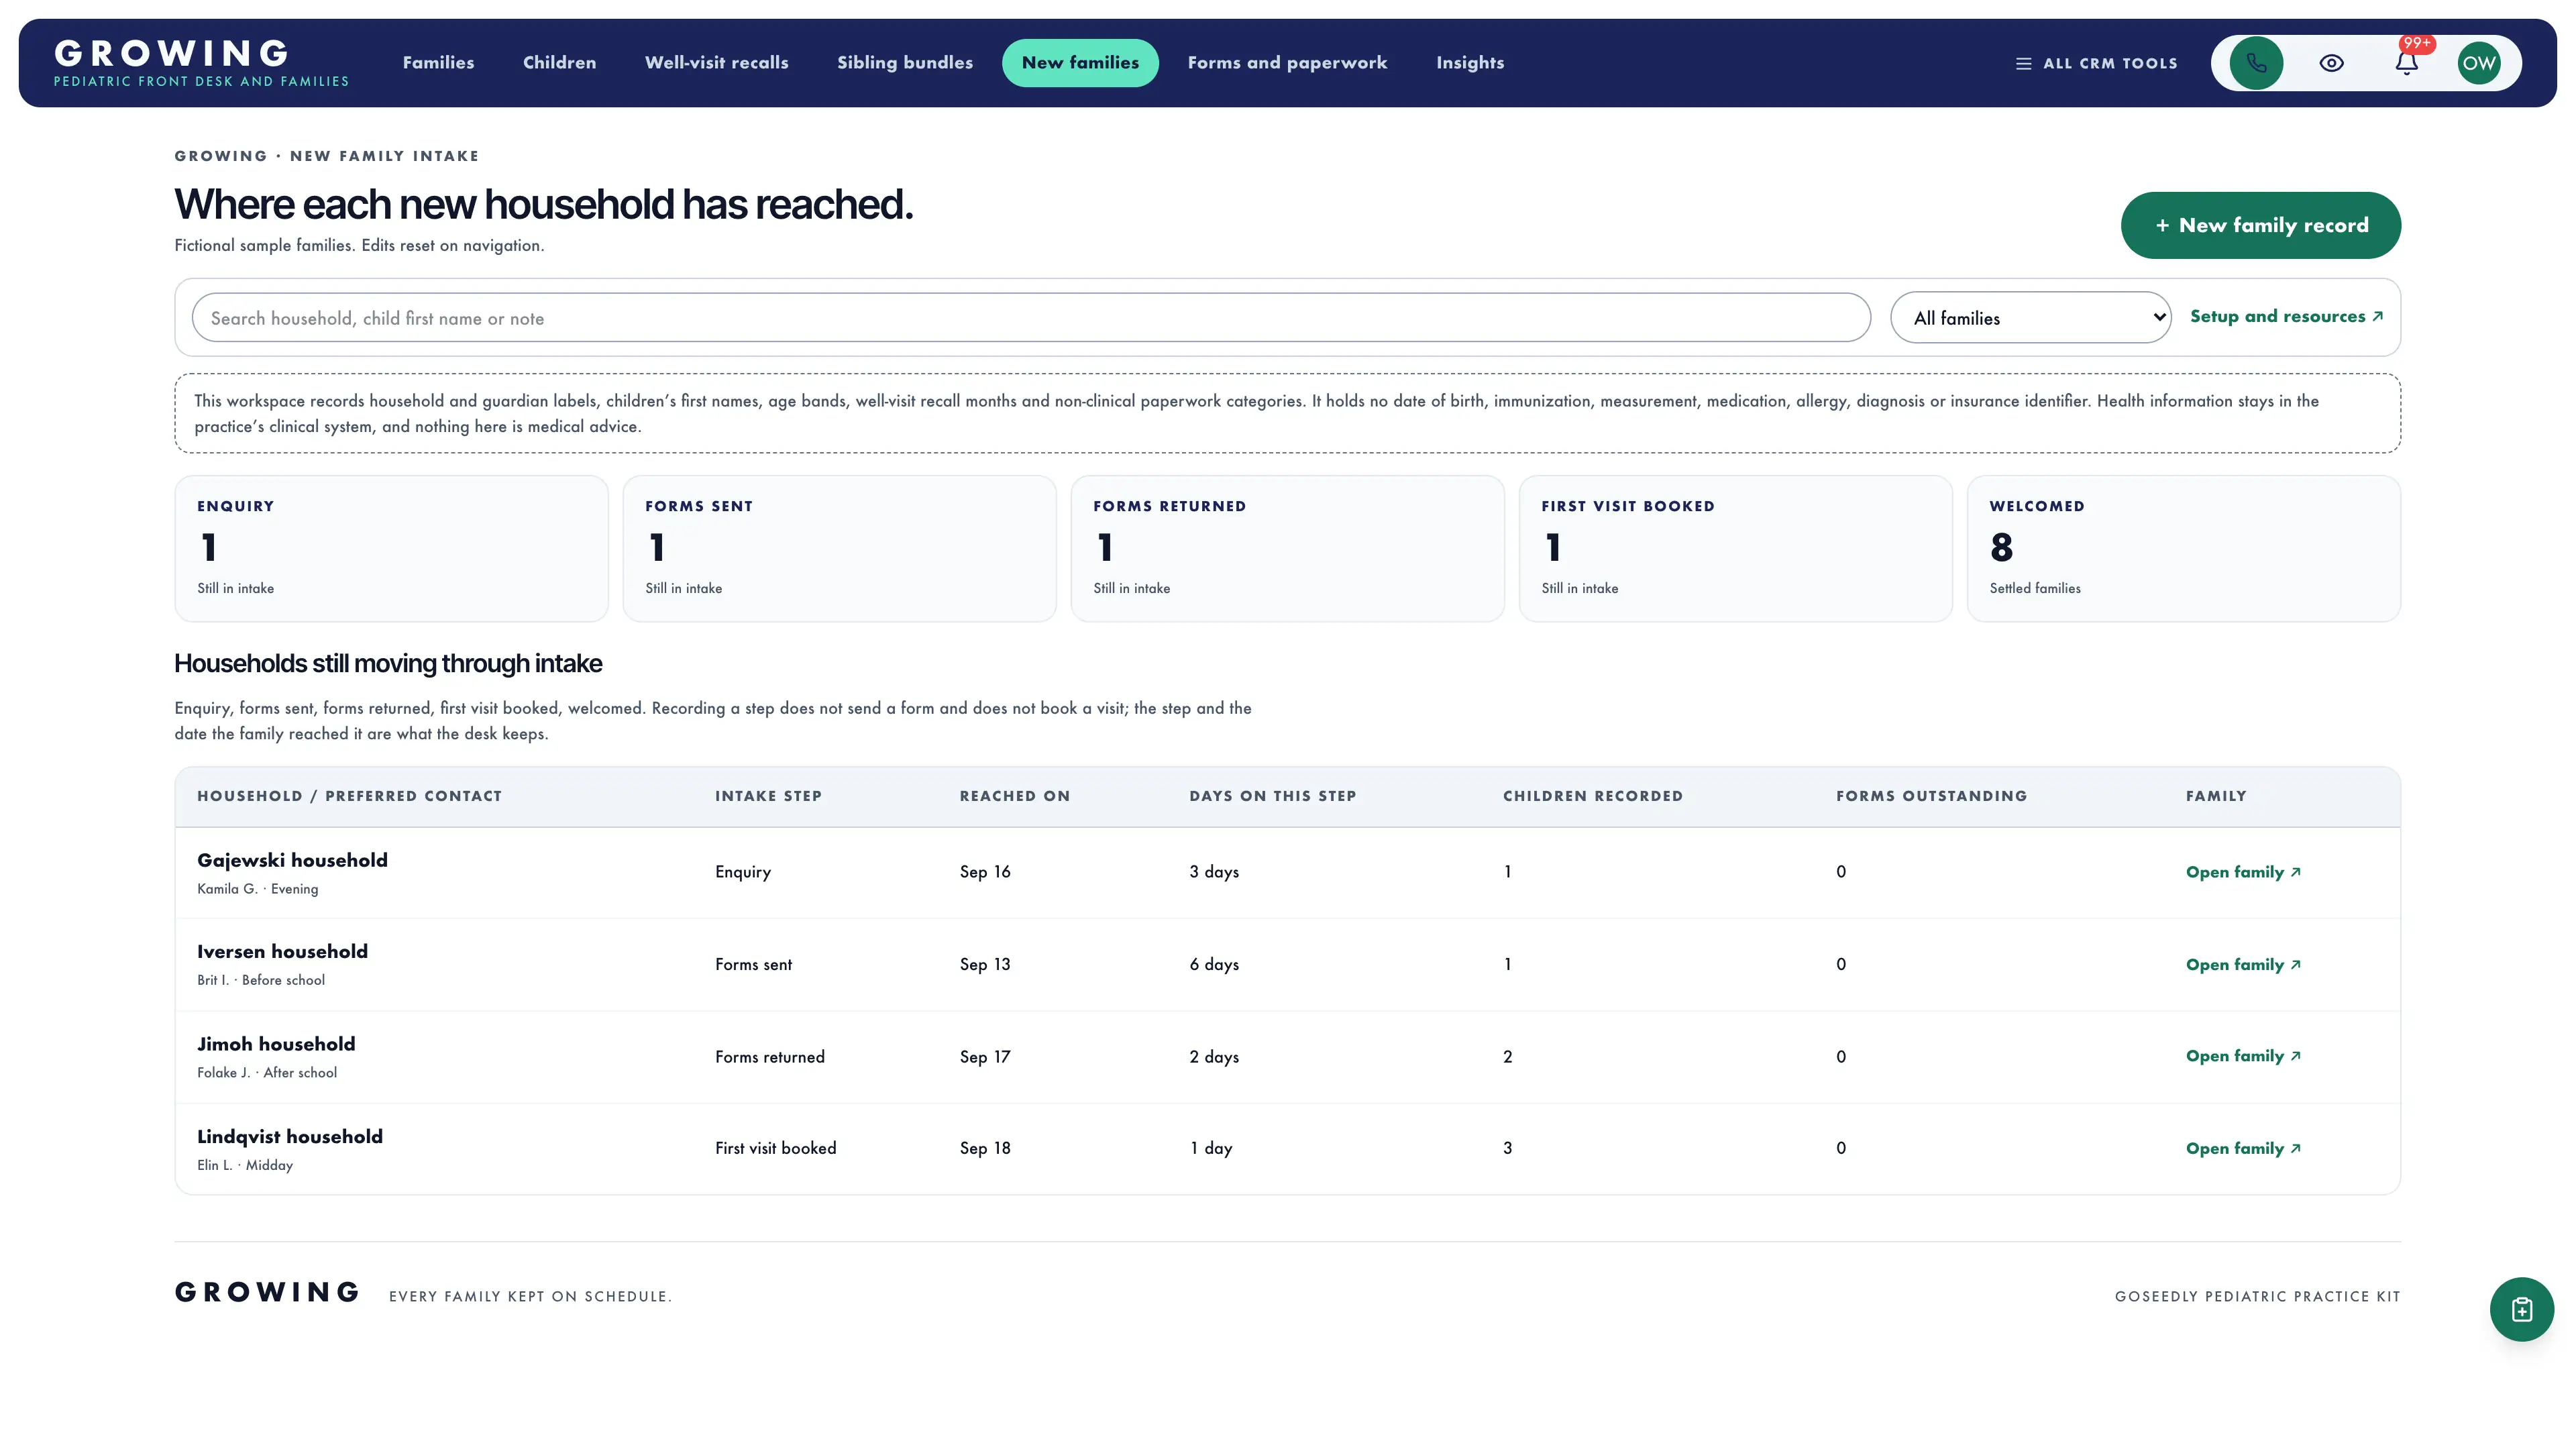Open the OW user avatar menu
Screen dimensions: 2576x1449
2479,63
